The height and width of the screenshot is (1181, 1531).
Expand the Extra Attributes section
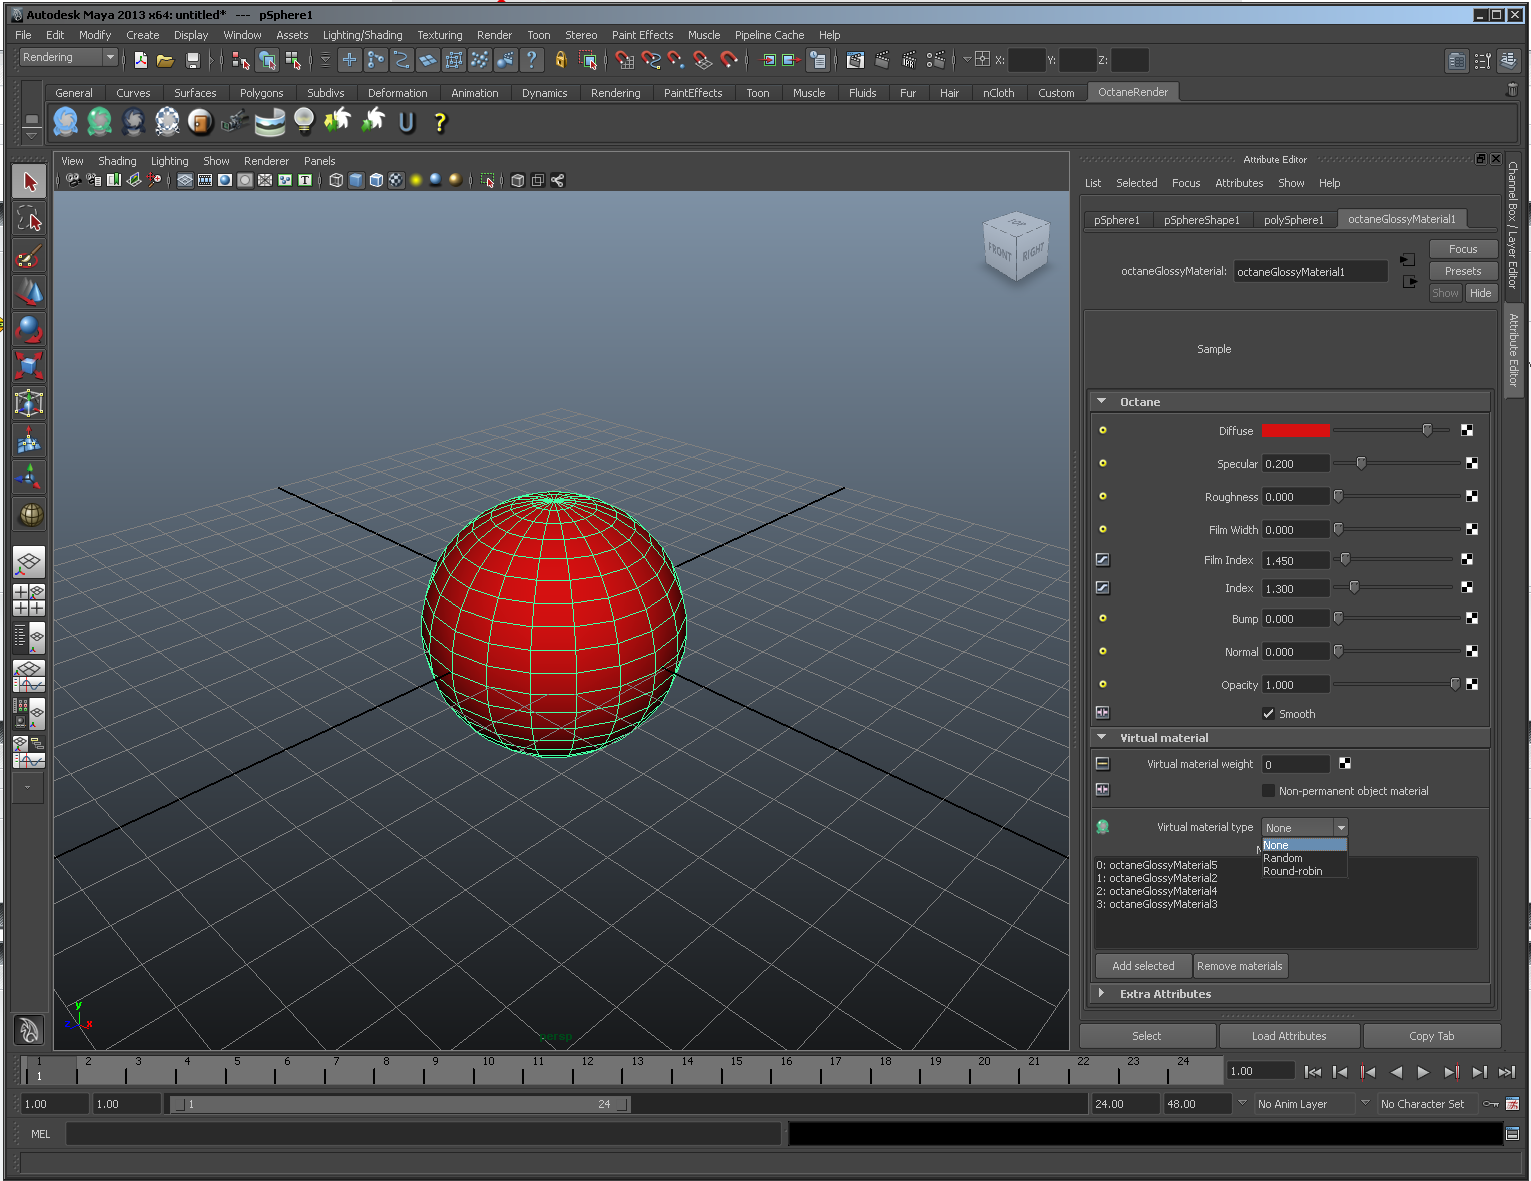click(1102, 993)
